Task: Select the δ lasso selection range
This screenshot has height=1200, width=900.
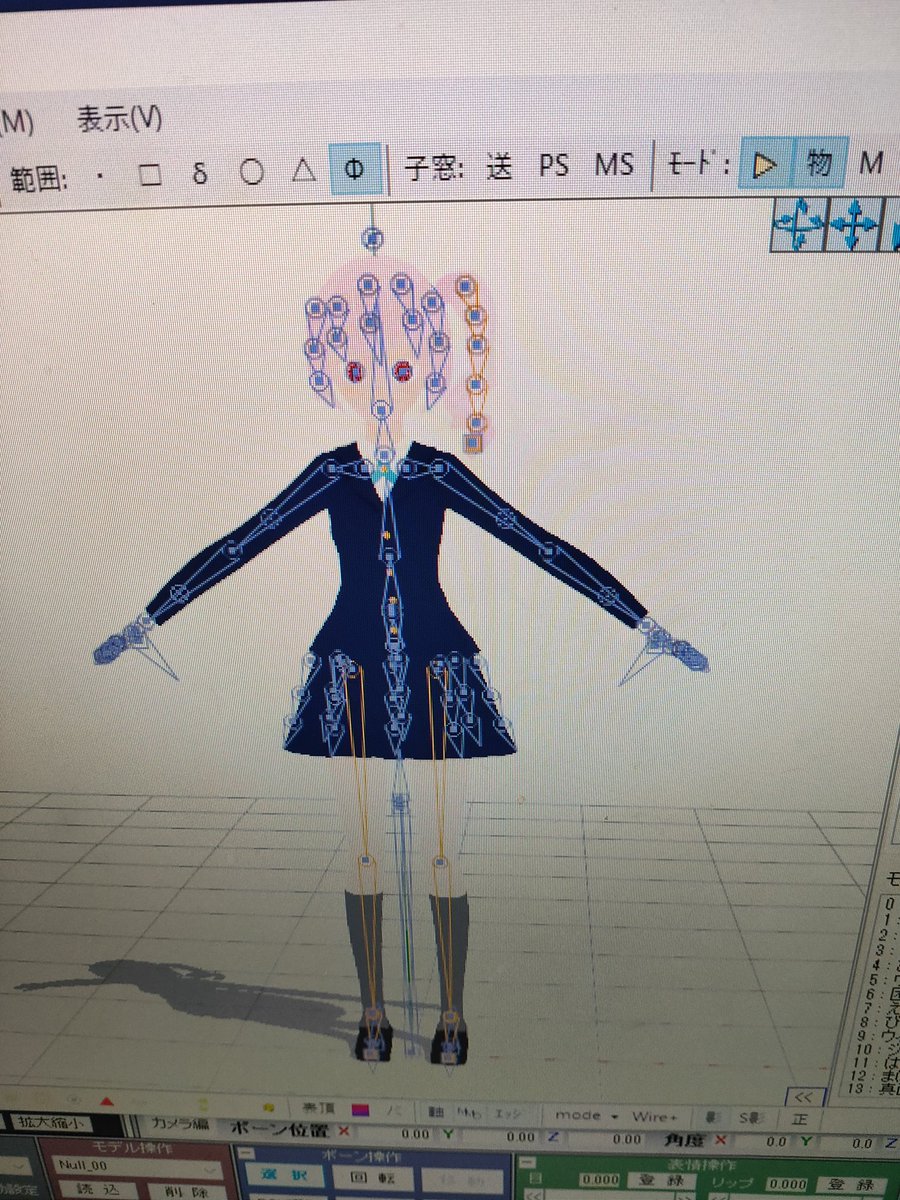Action: coord(201,173)
